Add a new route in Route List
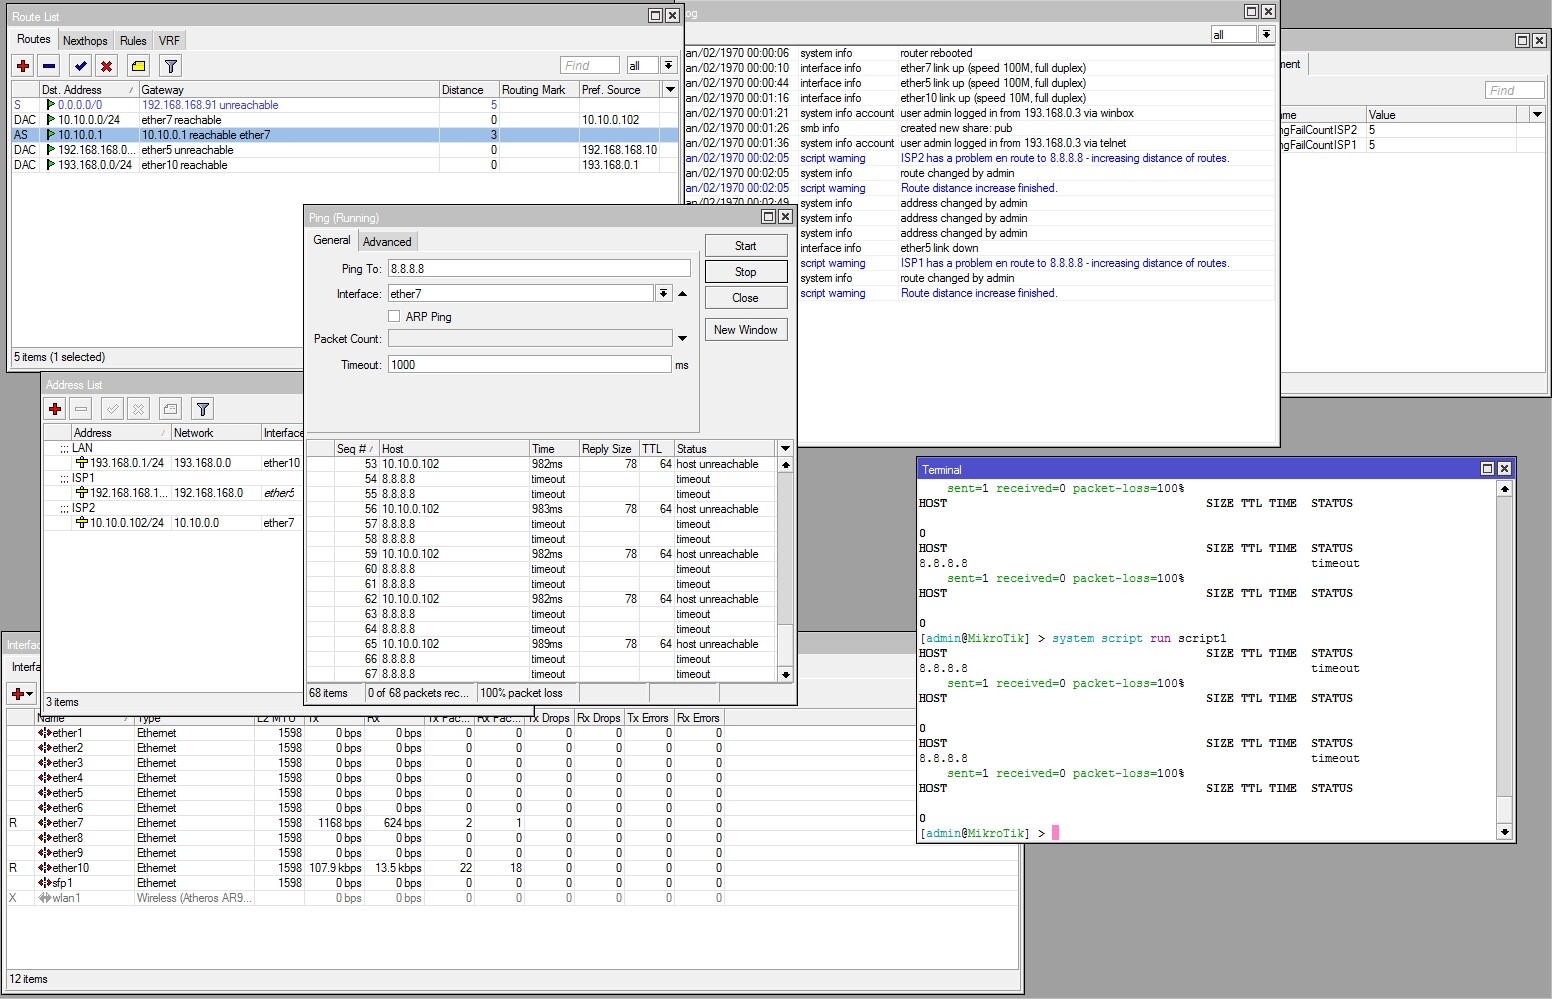 (22, 65)
